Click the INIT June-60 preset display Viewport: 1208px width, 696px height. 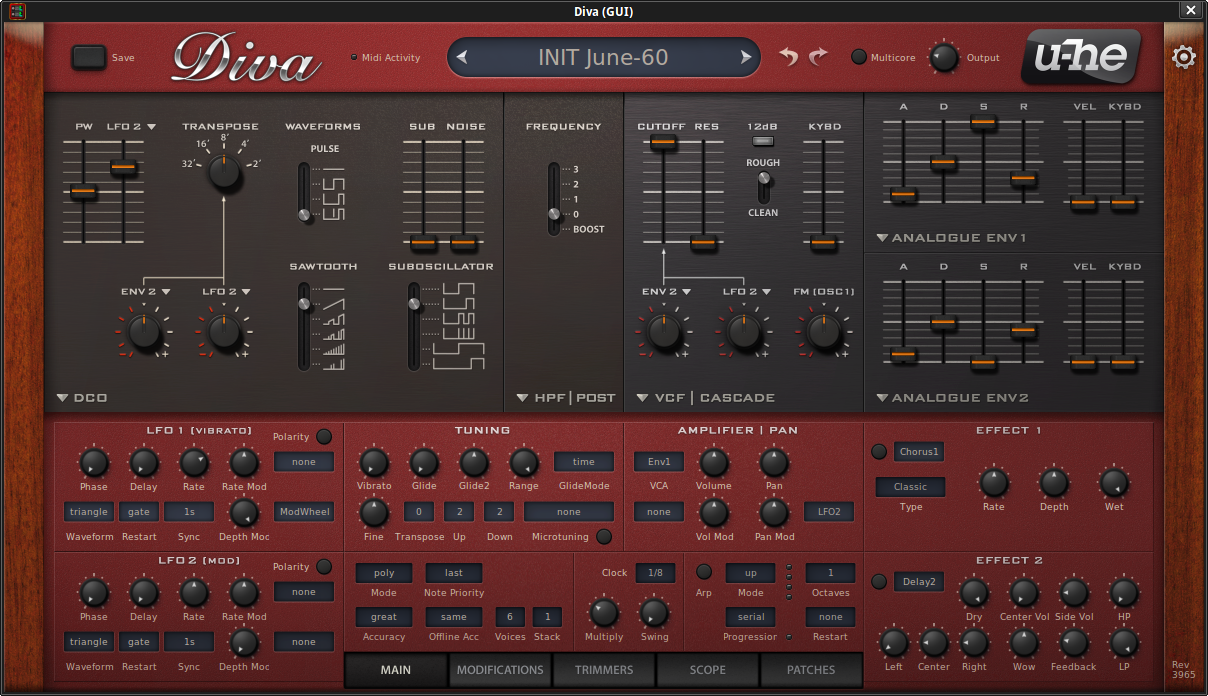603,57
